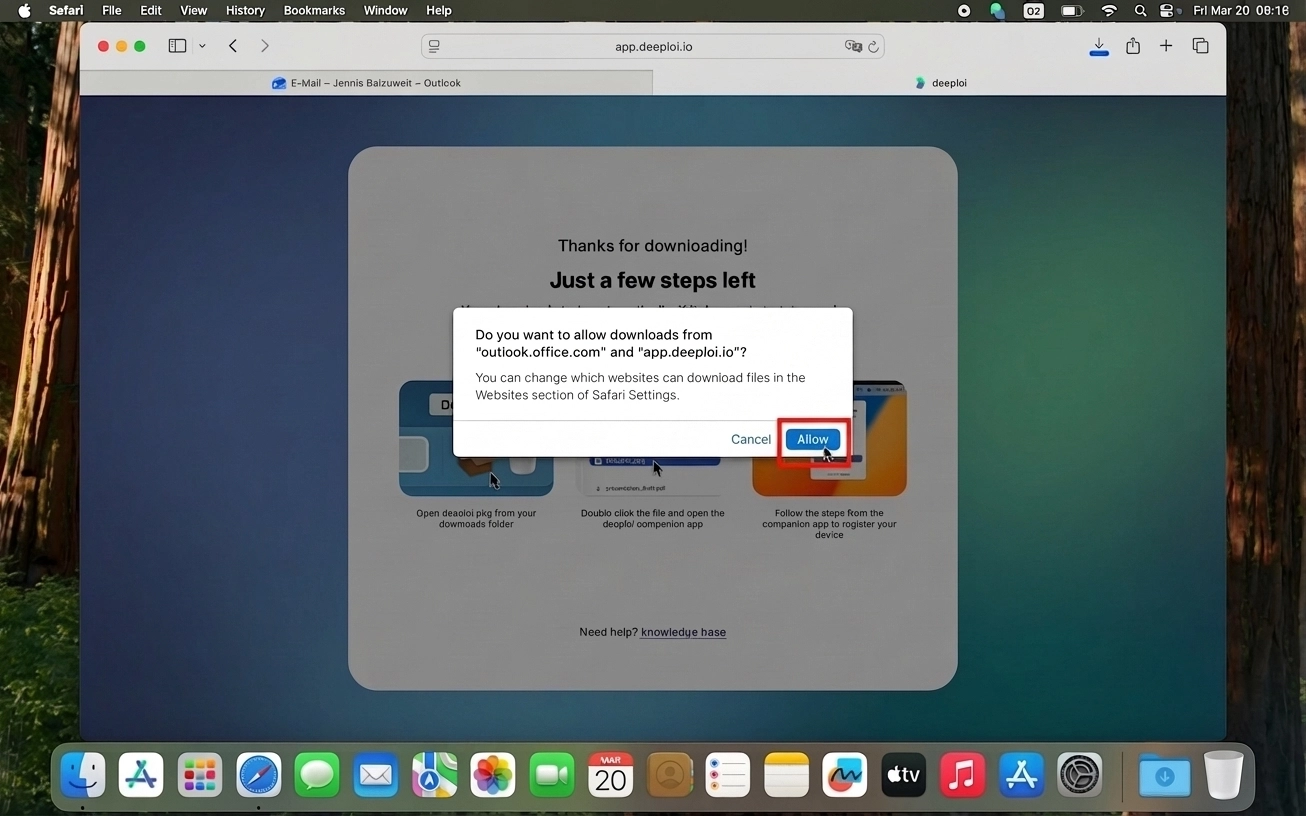Open the sidebar options chevron
1306x816 pixels.
202,45
